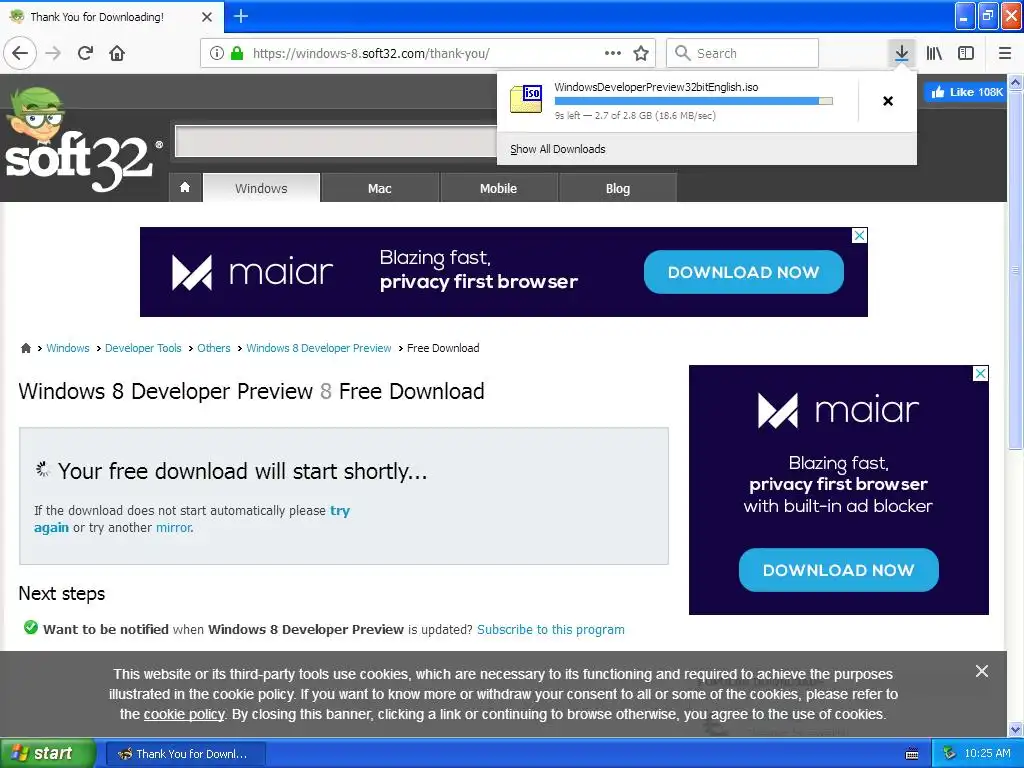Click DOWNLOAD NOW in sidebar ad
The image size is (1024, 768).
click(839, 569)
